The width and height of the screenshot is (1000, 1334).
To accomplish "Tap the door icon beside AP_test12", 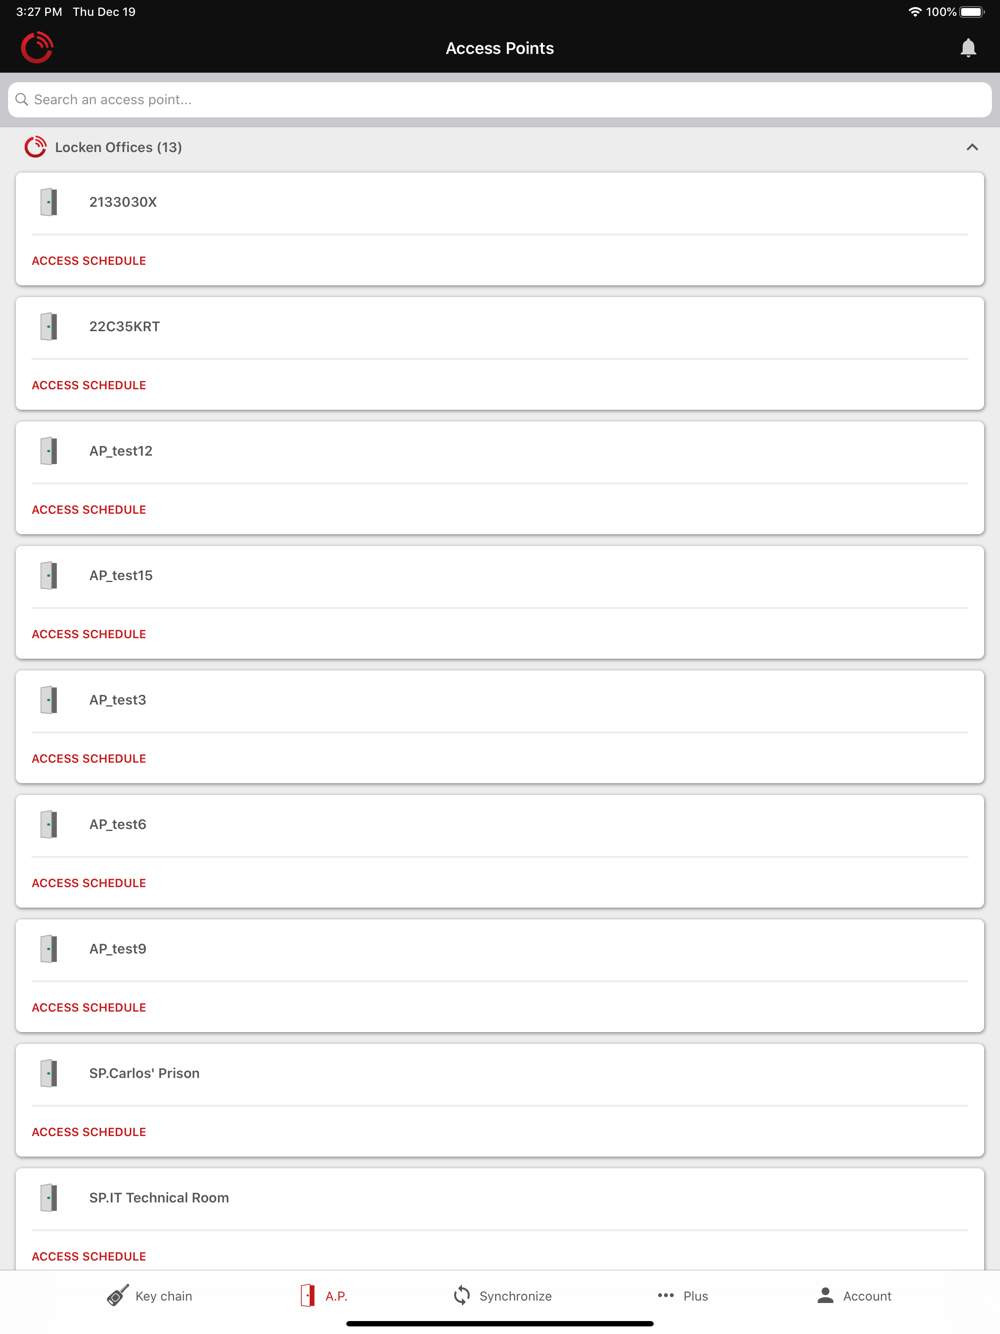I will coord(48,451).
